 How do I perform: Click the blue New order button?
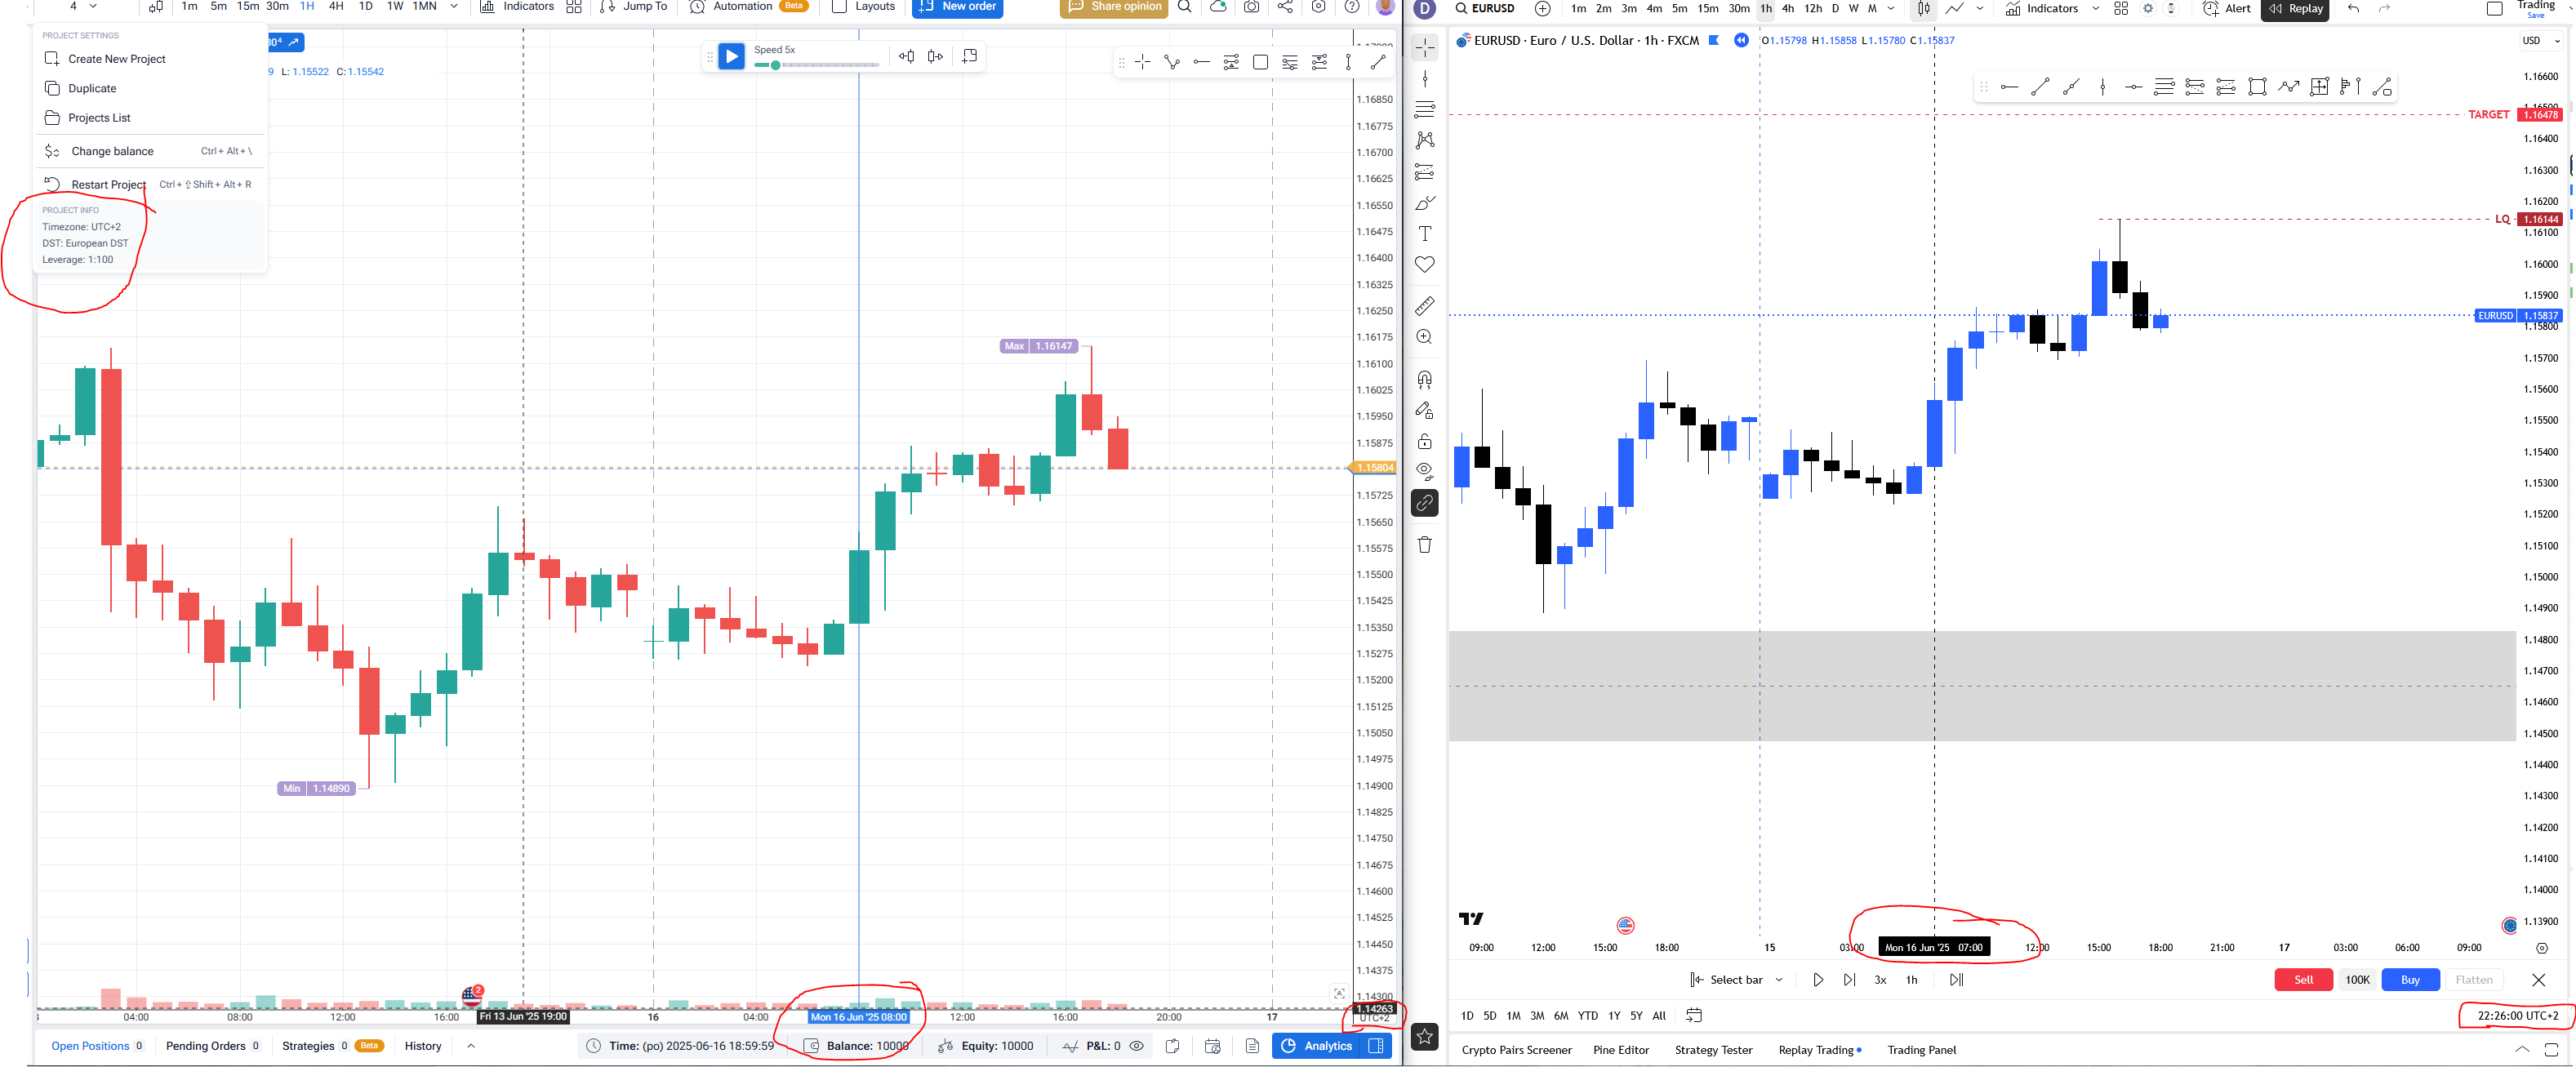(x=957, y=7)
